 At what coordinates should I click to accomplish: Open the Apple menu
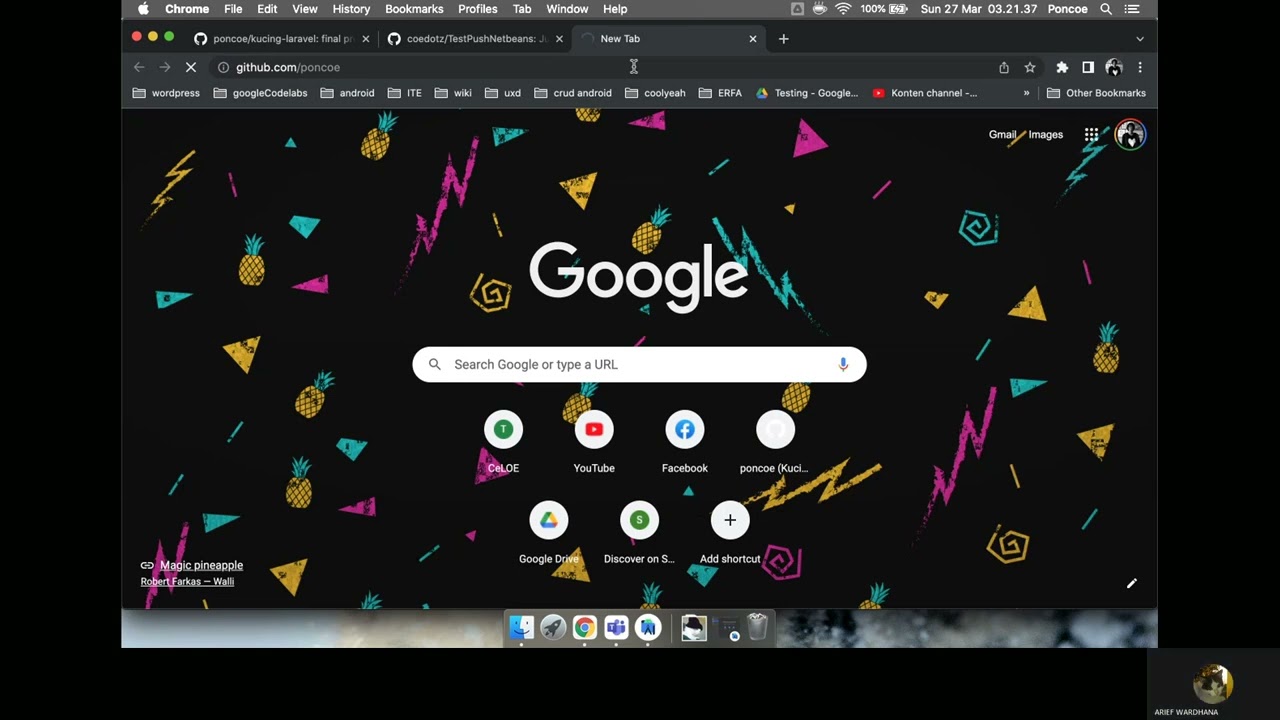pos(143,9)
